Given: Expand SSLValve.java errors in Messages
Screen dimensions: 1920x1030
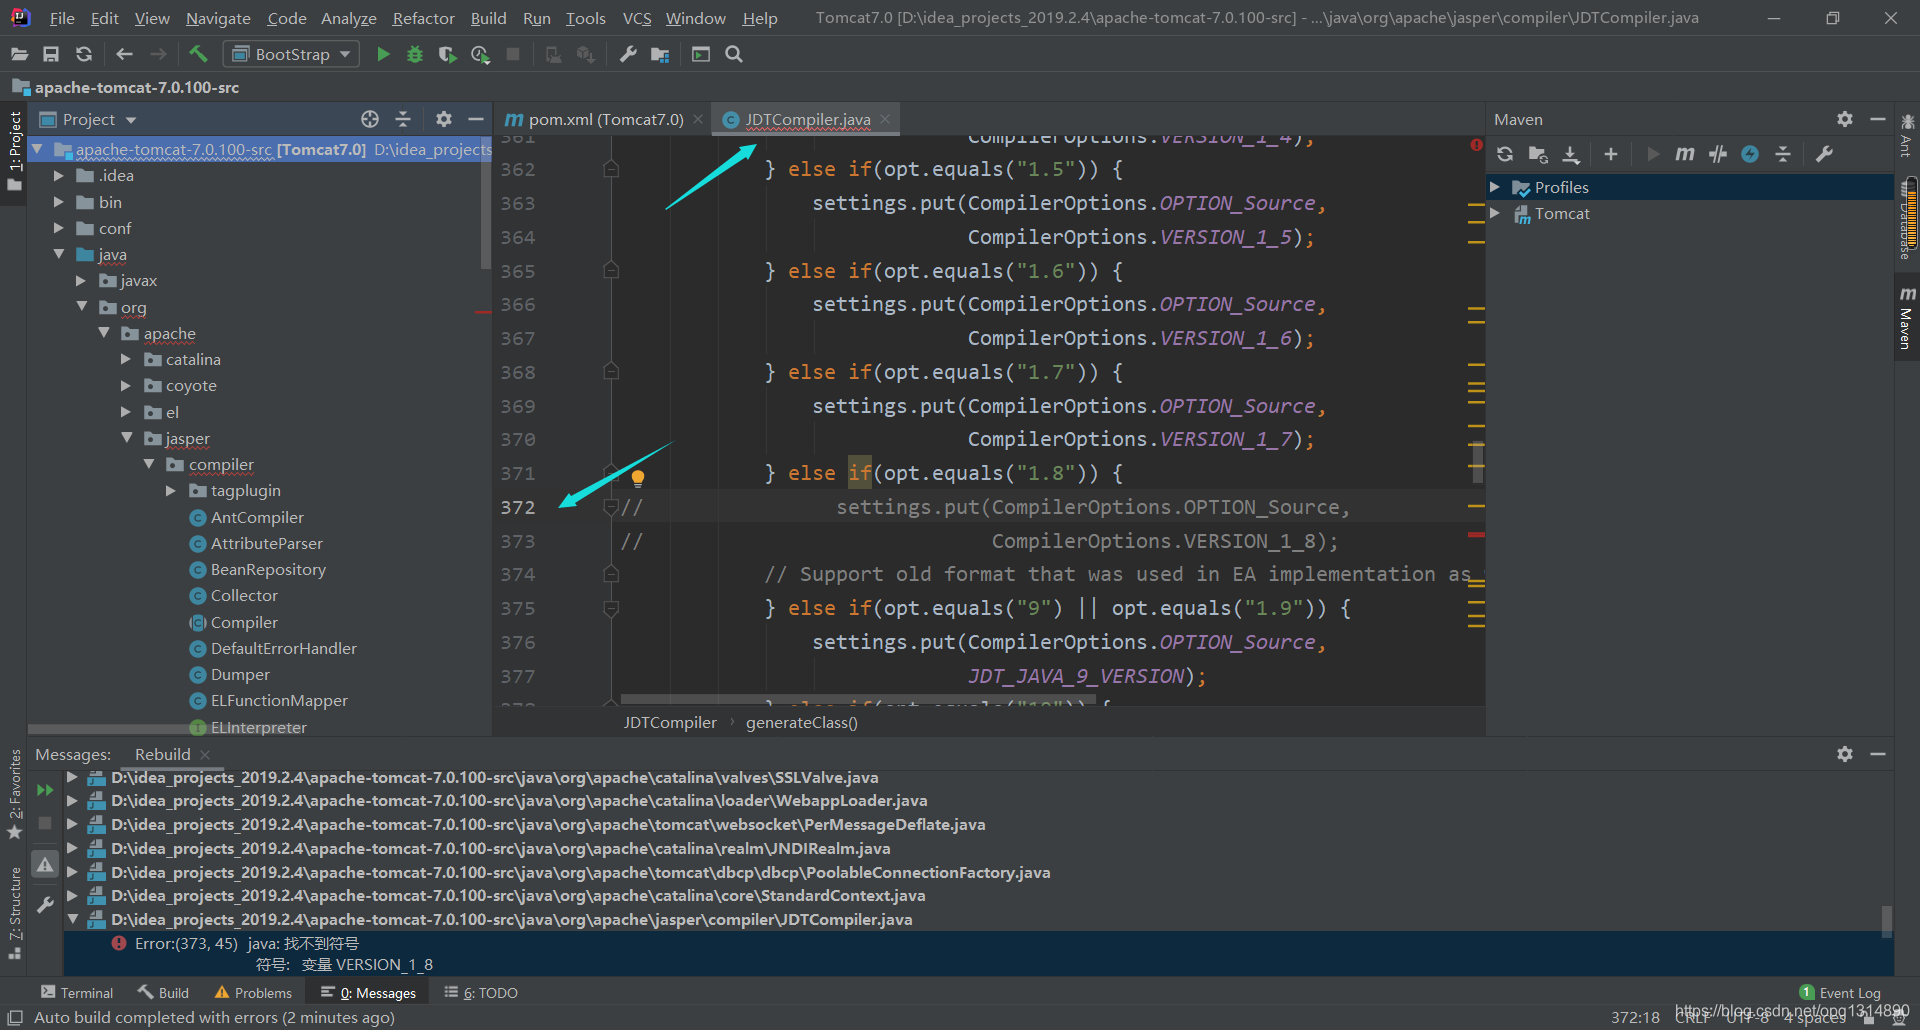Looking at the screenshot, I should 72,777.
